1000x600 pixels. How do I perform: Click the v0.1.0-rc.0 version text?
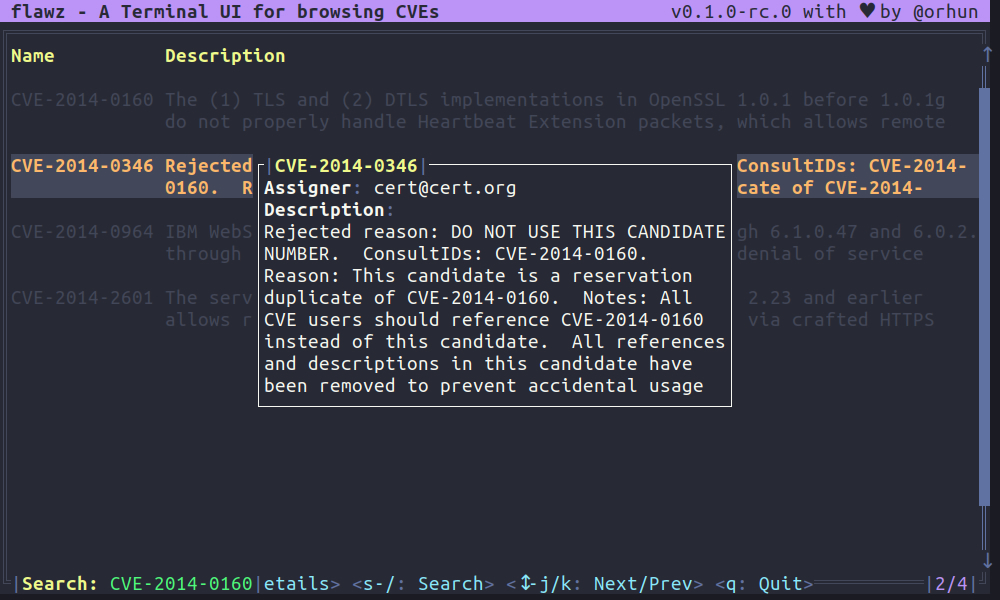click(x=731, y=11)
